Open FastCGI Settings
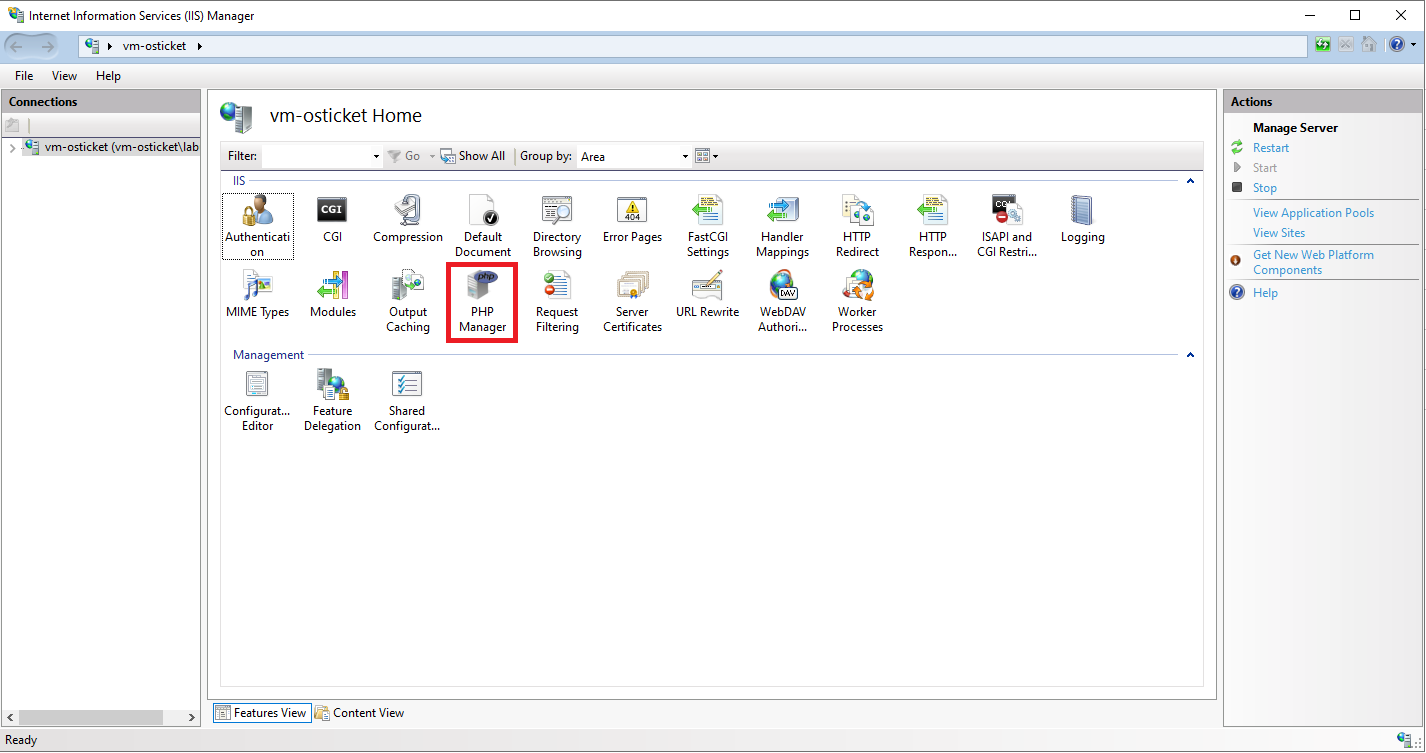Image resolution: width=1426 pixels, height=753 pixels. tap(708, 226)
